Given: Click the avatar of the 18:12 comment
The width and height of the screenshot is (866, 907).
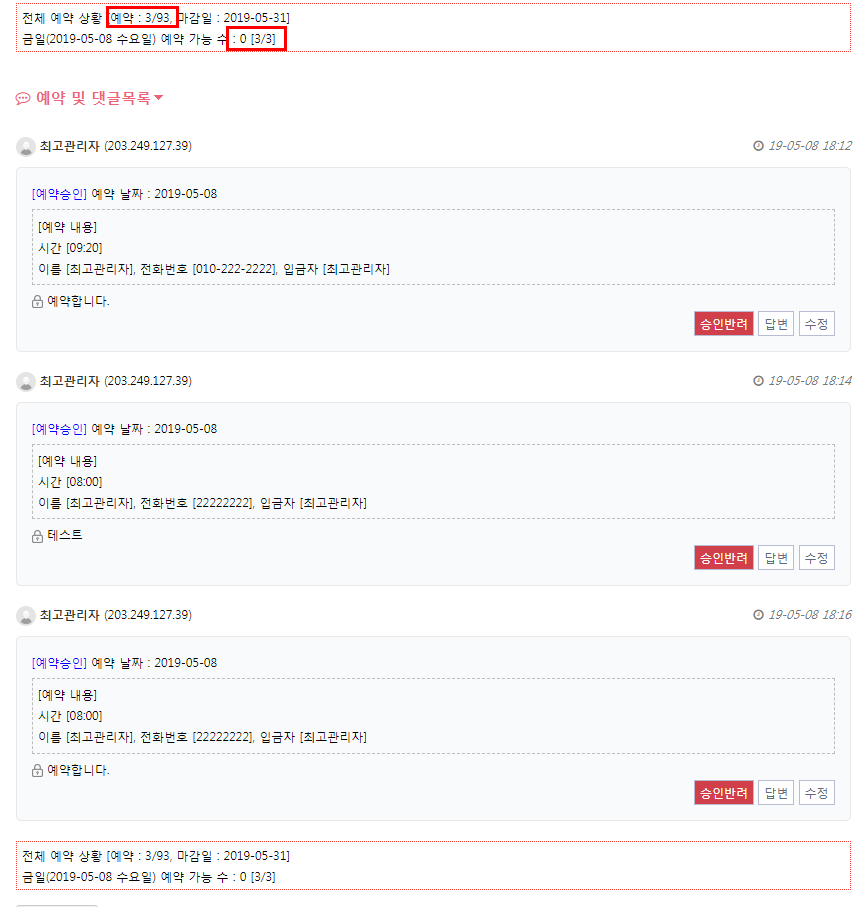Looking at the screenshot, I should [x=25, y=147].
